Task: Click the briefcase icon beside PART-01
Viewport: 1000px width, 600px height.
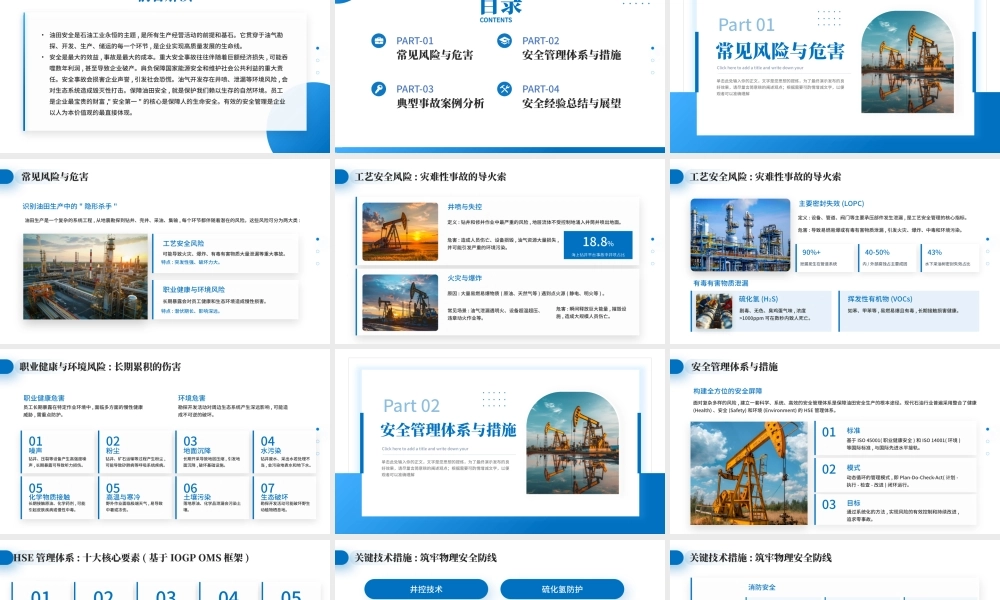Action: [379, 41]
